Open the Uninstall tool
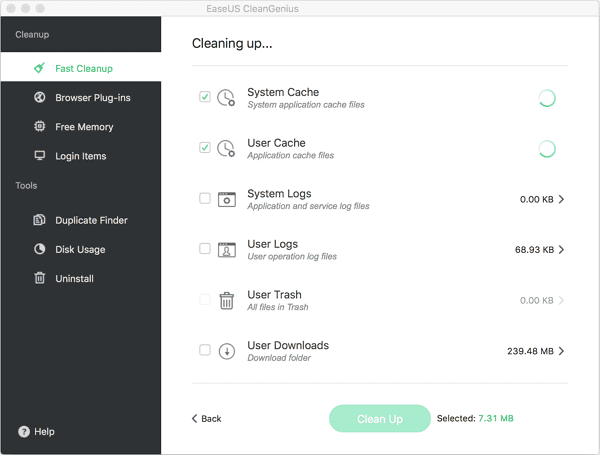The width and height of the screenshot is (600, 455). pyautogui.click(x=81, y=278)
